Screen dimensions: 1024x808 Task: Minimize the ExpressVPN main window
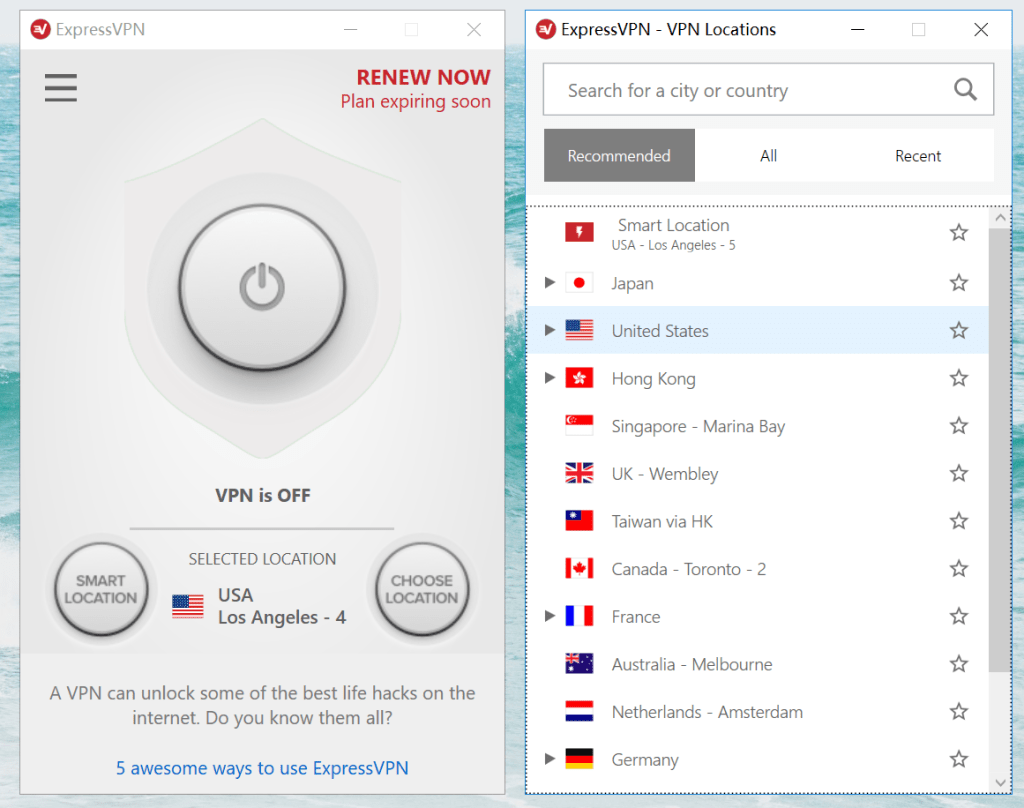pos(351,29)
